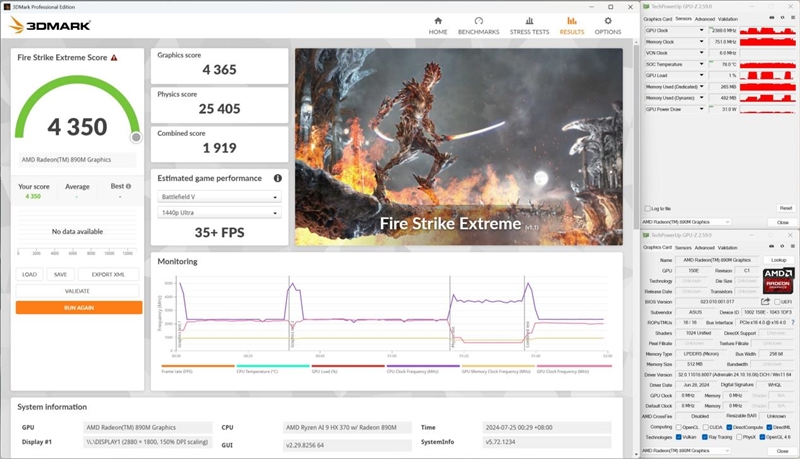Screen dimensions: 800x459
Task: Click warning triangle beside Fire Strike Extreme Score
Action: pos(114,58)
